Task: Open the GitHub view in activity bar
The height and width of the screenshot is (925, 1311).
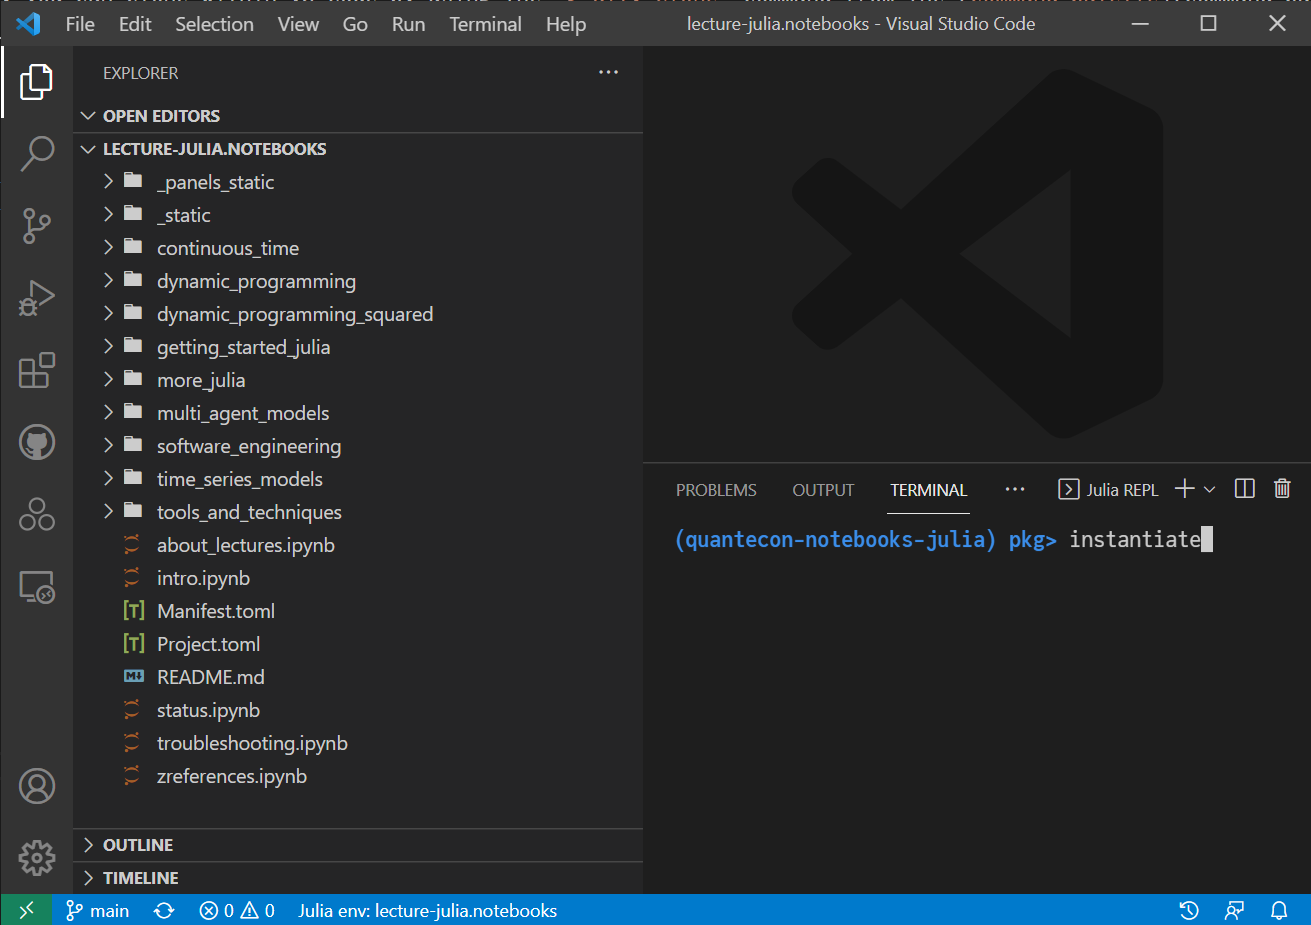Action: point(37,442)
